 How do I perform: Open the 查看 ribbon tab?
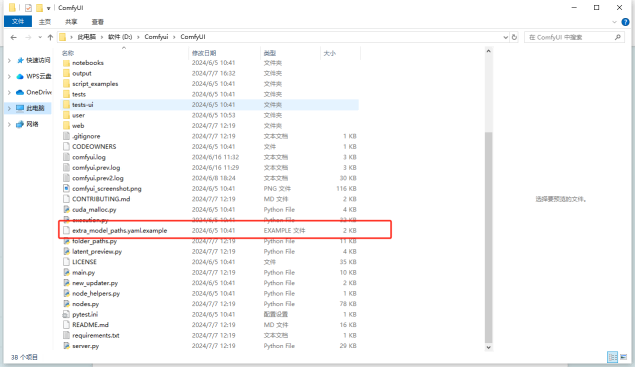pos(98,22)
